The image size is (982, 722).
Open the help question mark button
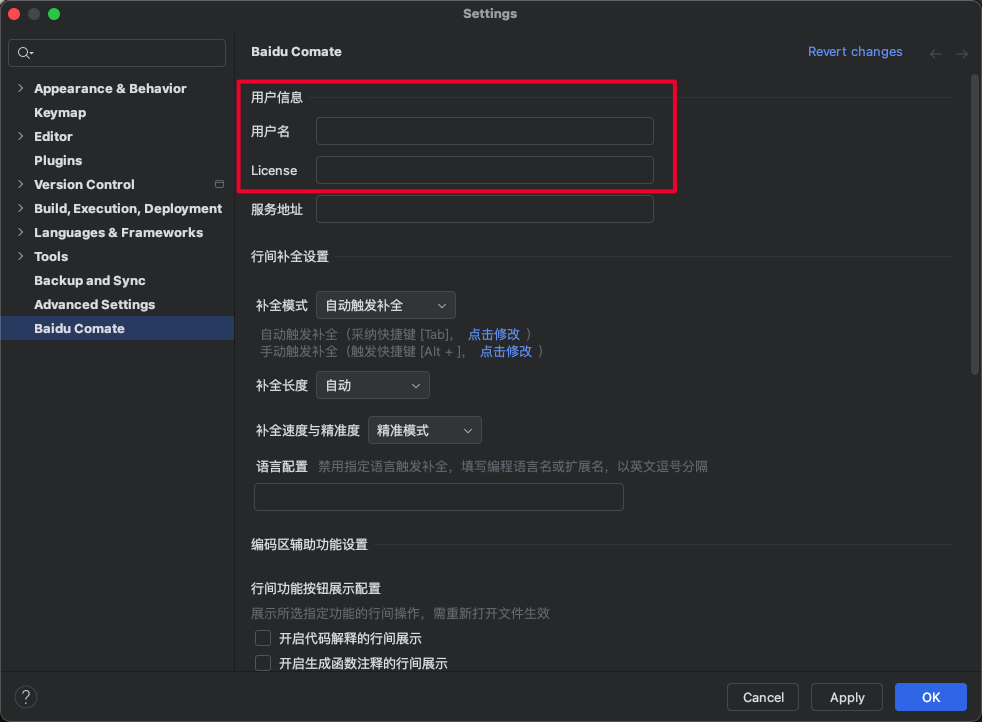[x=26, y=697]
